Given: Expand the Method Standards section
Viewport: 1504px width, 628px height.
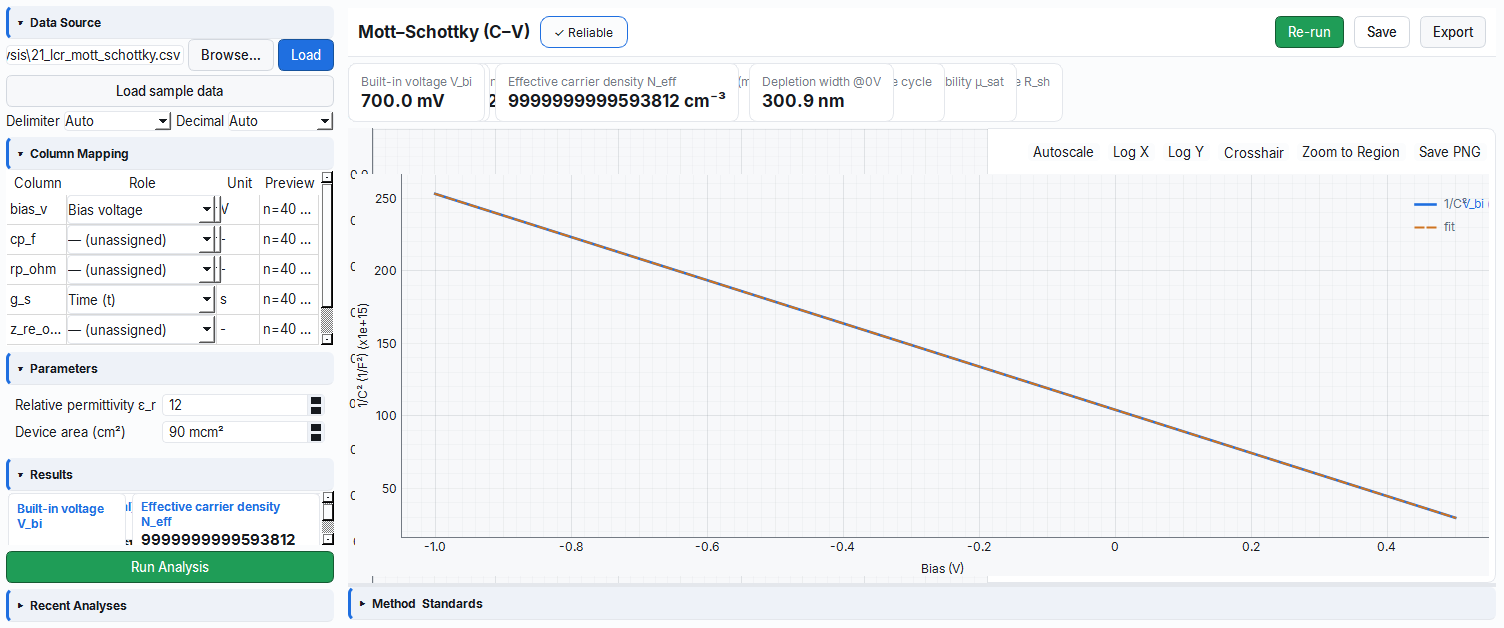Looking at the screenshot, I should click(x=922, y=604).
